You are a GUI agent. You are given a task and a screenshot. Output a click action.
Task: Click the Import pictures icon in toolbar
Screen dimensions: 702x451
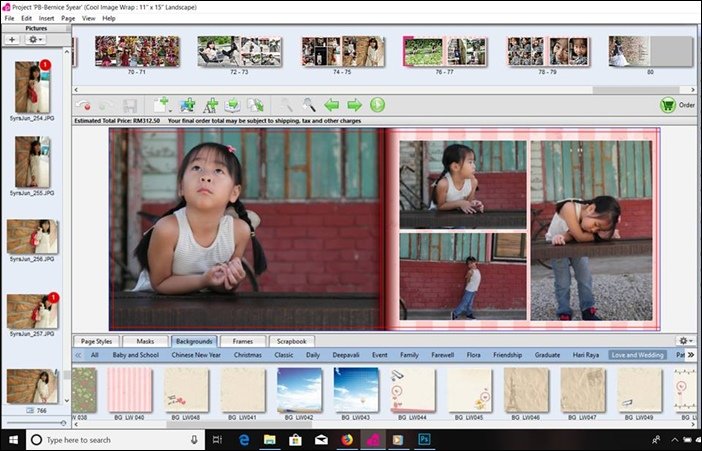tap(232, 105)
